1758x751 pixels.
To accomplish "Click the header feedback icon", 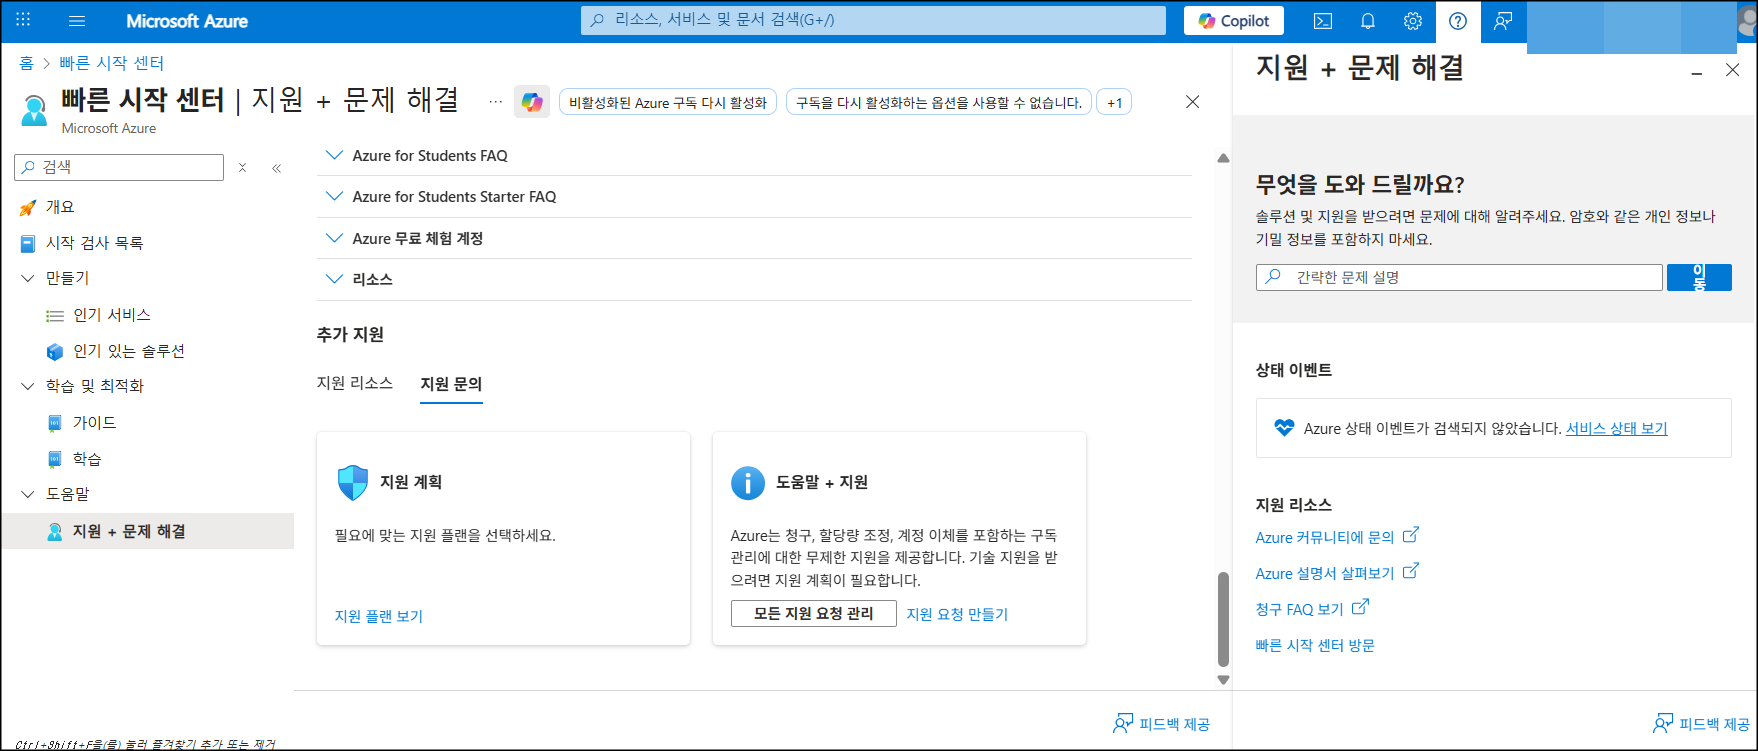I will coord(1503,20).
